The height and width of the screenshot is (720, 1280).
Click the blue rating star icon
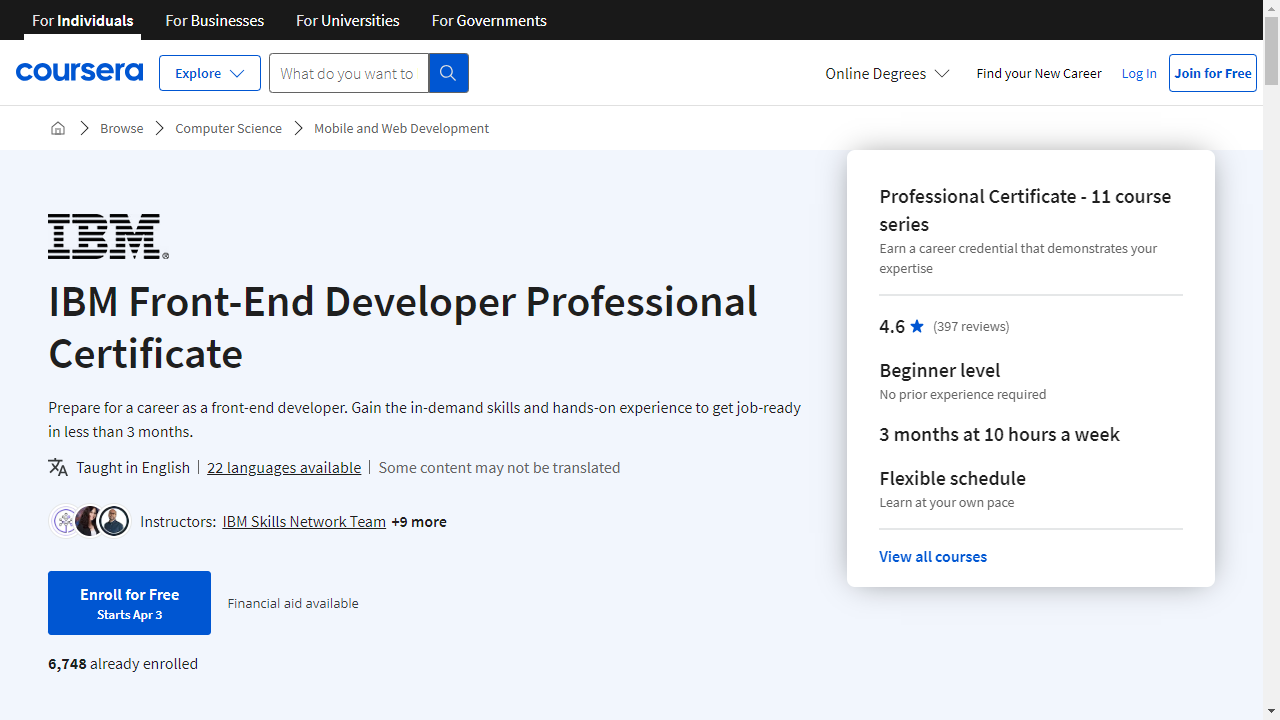pos(917,326)
